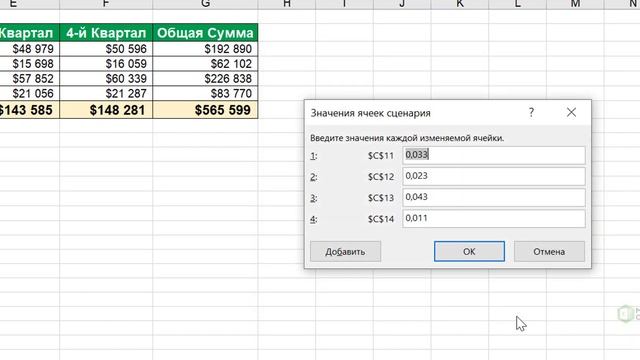Click the OK button in scenario dialog
This screenshot has height=360, width=640.
[469, 251]
